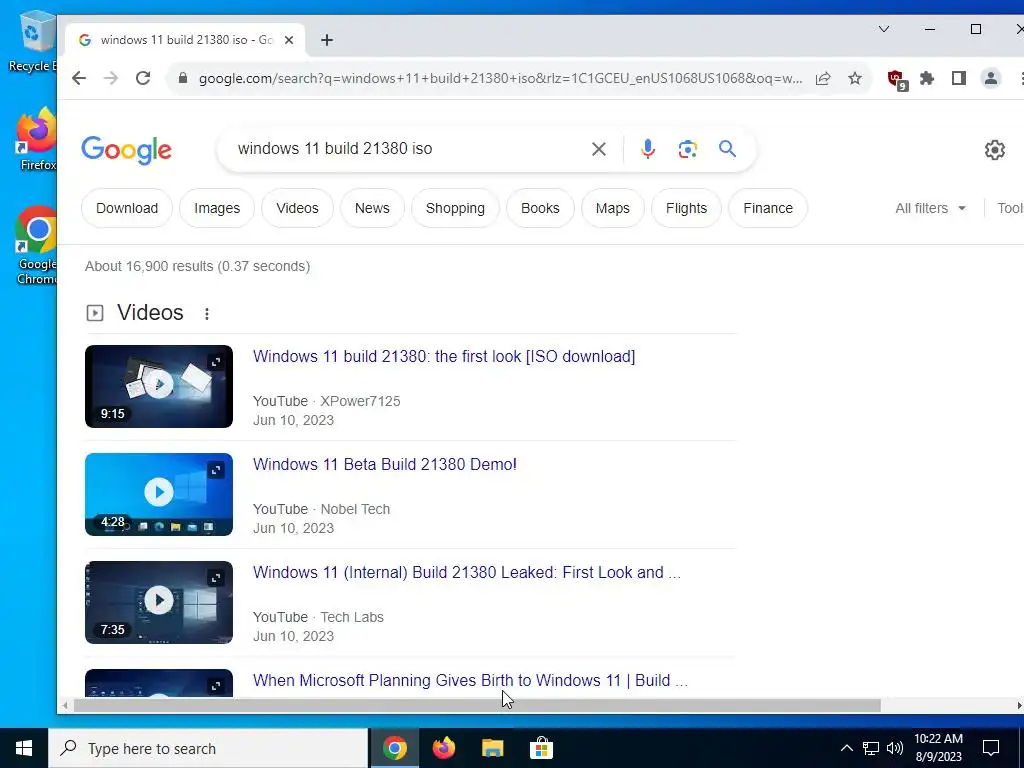Select the Google Chrome desktop shortcut

tap(37, 246)
